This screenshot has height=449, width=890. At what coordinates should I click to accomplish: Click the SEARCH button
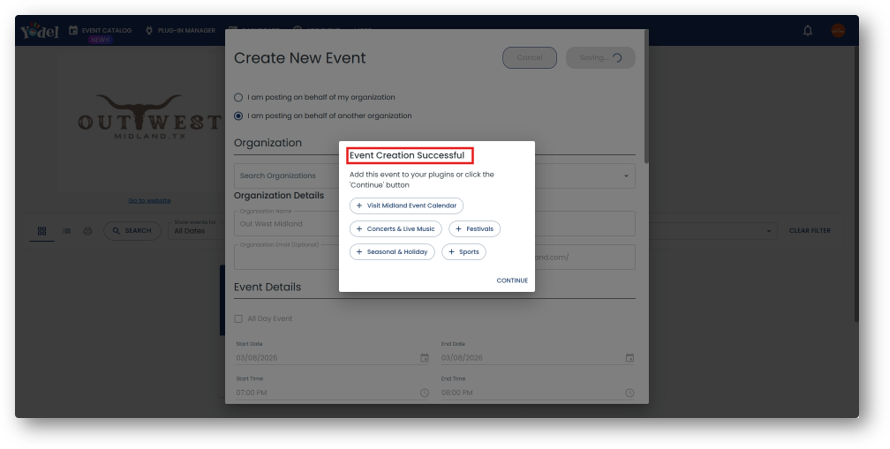point(132,231)
